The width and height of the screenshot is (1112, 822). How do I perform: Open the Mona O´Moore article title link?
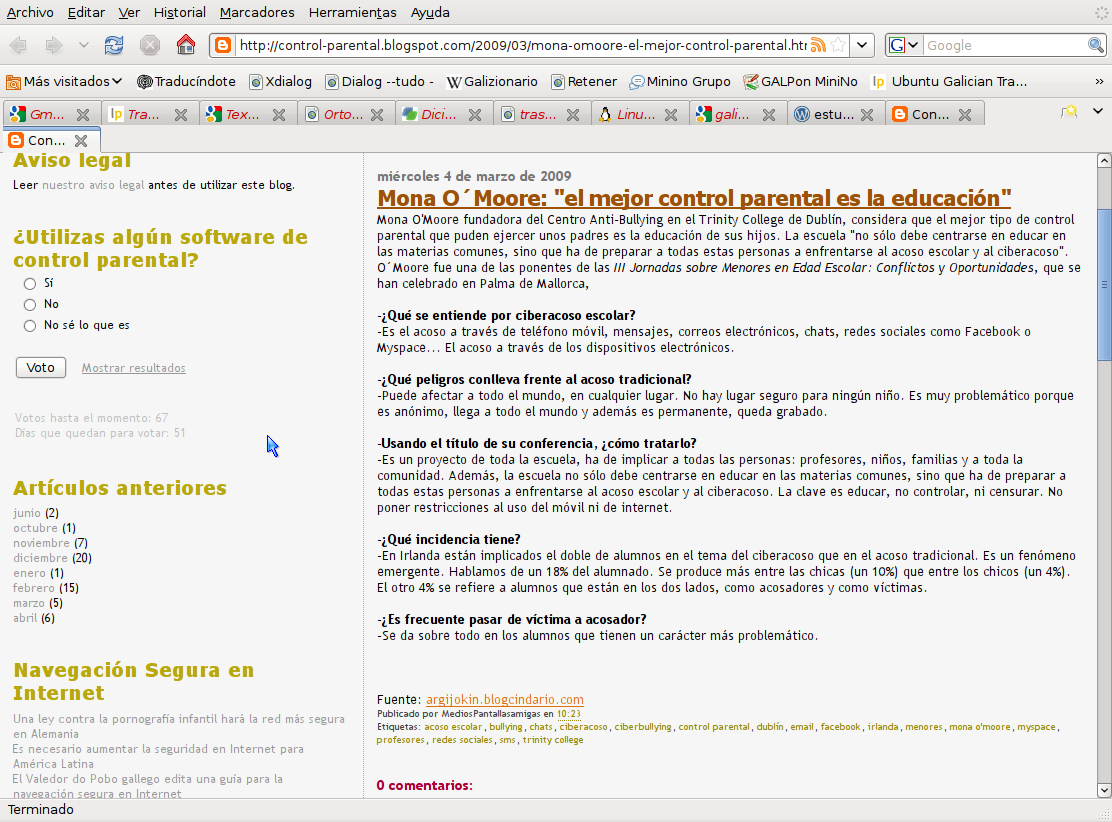click(694, 198)
